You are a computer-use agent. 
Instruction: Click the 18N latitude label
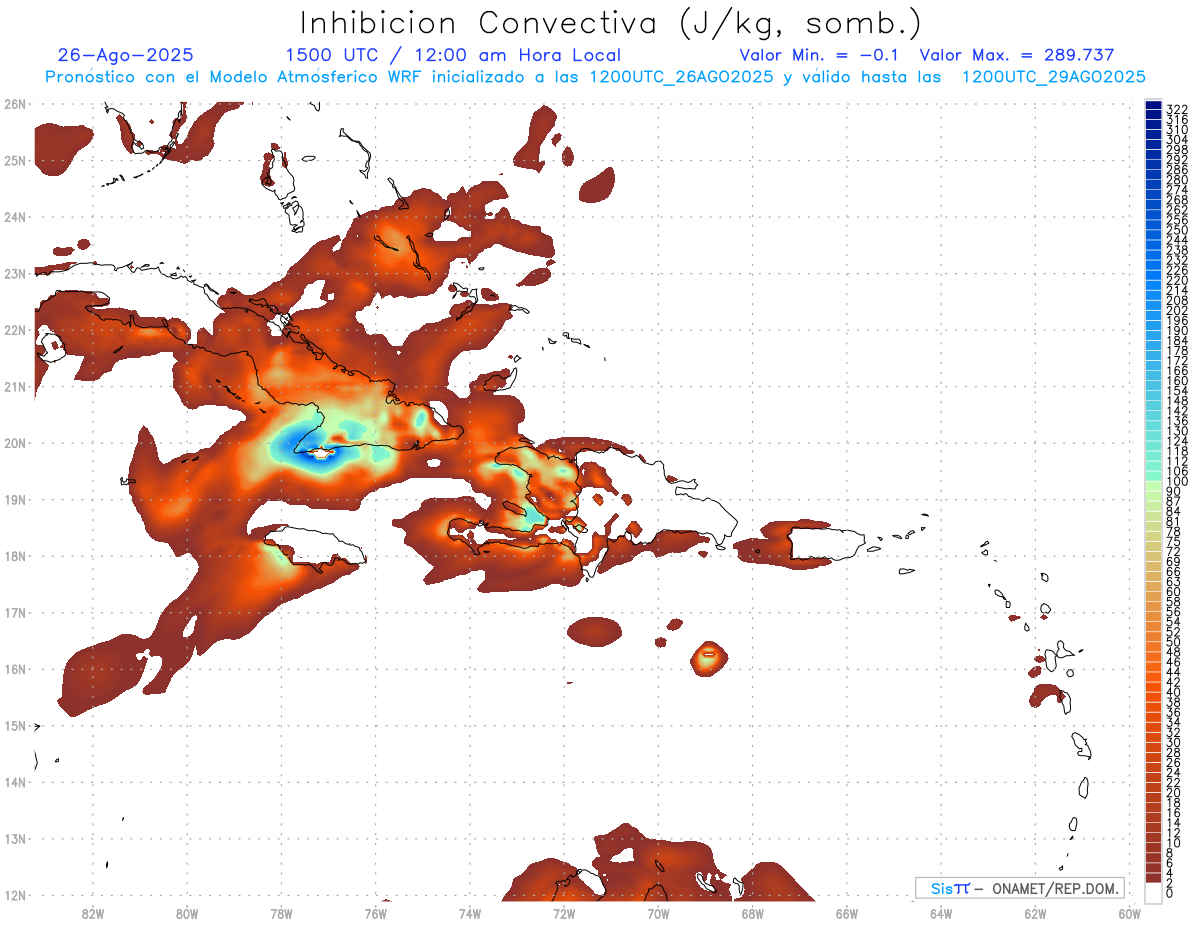pos(14,556)
